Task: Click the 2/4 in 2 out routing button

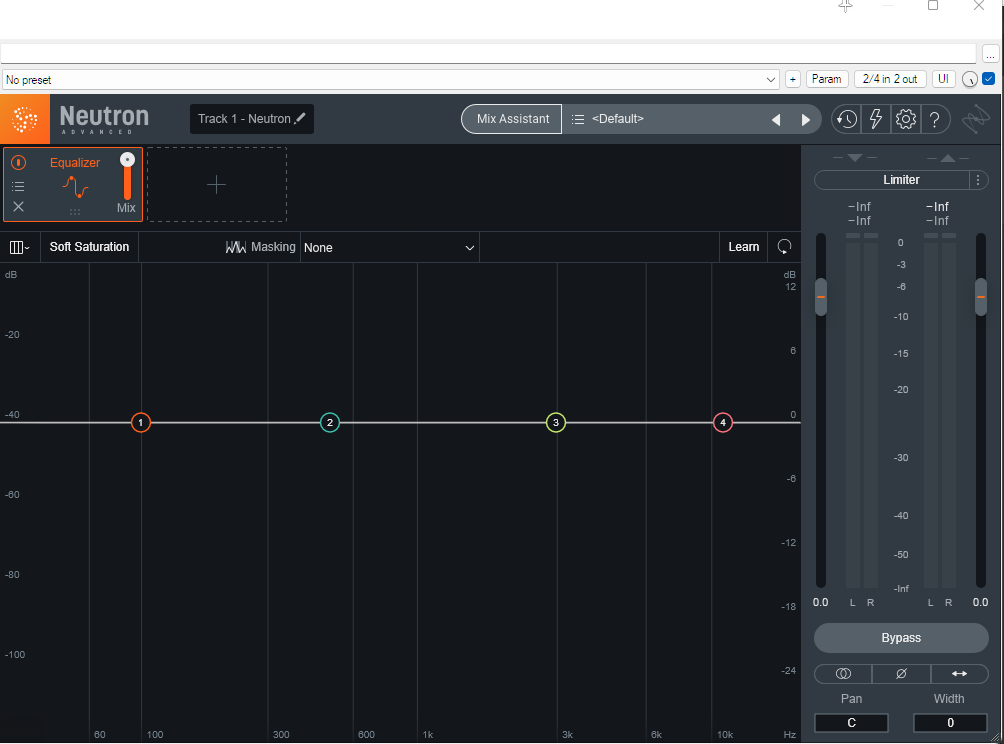Action: [x=890, y=79]
